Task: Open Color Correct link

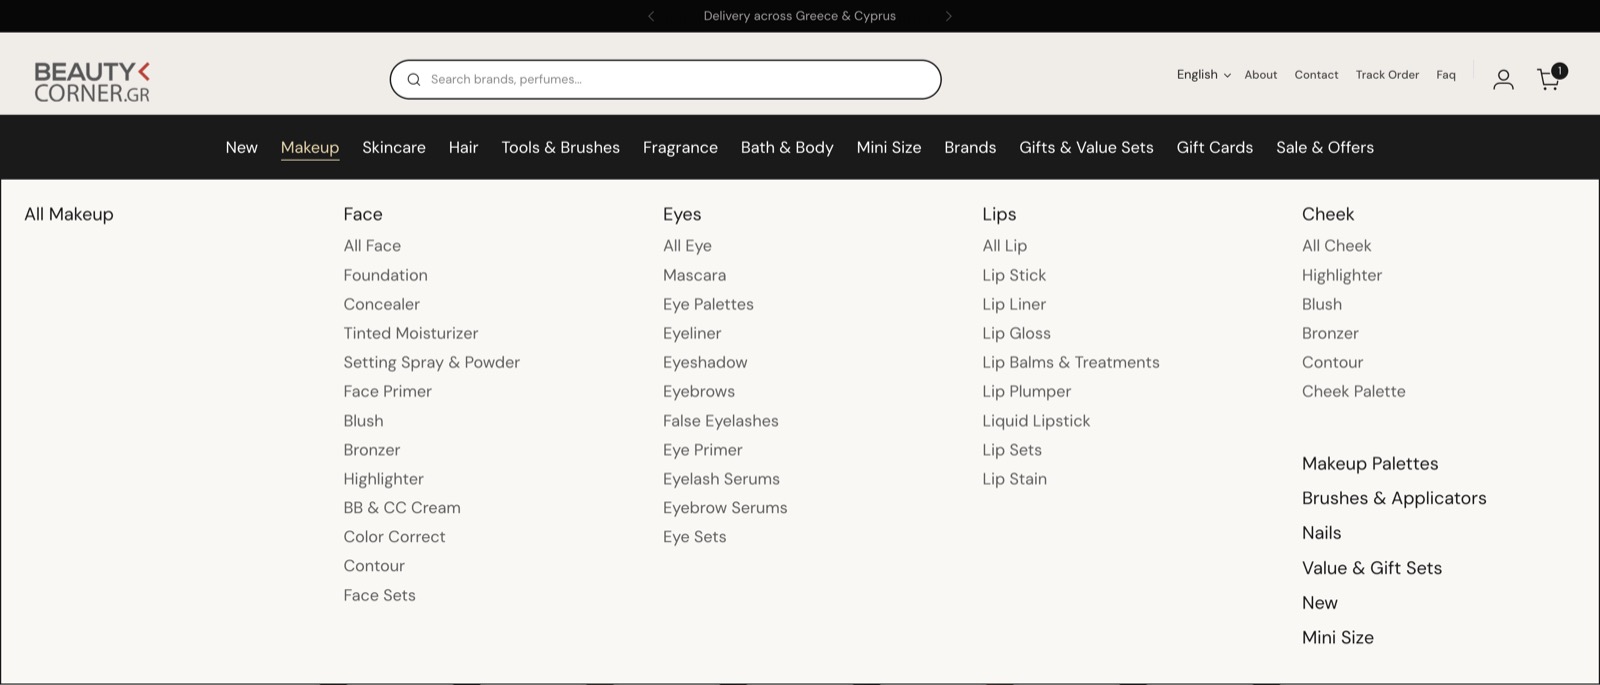Action: [x=394, y=537]
